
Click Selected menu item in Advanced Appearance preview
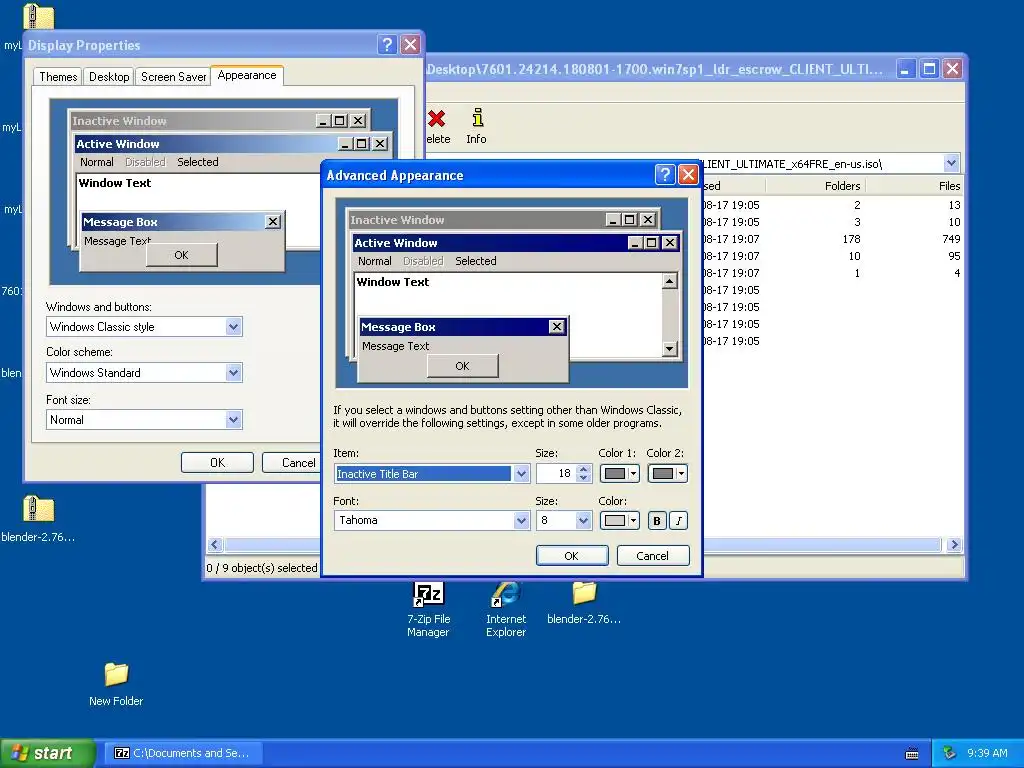tap(475, 261)
